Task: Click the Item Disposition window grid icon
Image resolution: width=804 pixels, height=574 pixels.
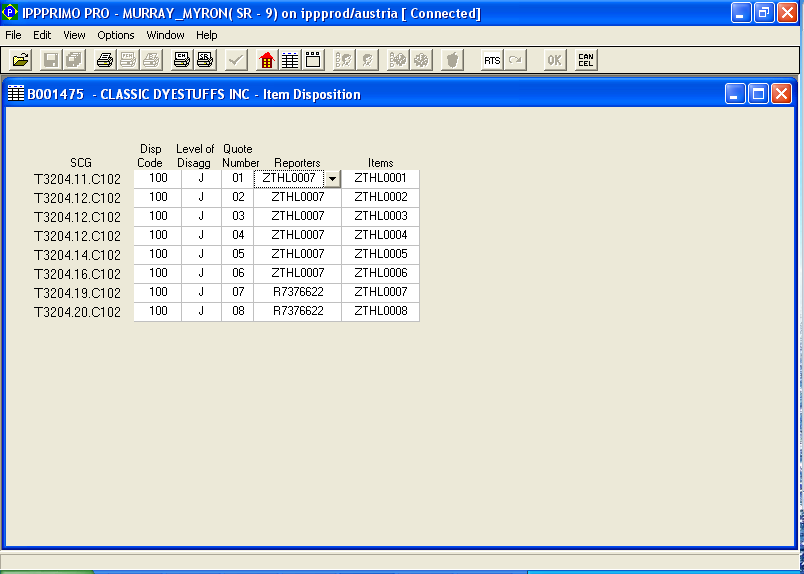Action: point(15,94)
